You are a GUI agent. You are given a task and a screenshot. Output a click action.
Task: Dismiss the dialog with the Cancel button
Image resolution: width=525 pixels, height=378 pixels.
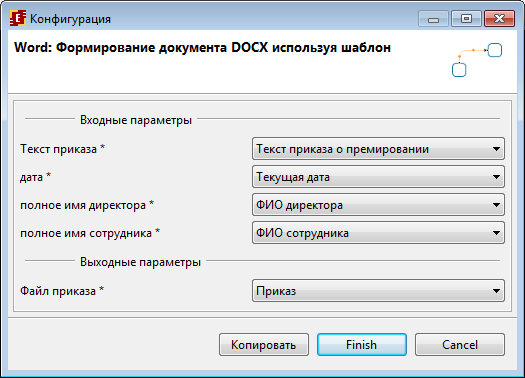[460, 345]
